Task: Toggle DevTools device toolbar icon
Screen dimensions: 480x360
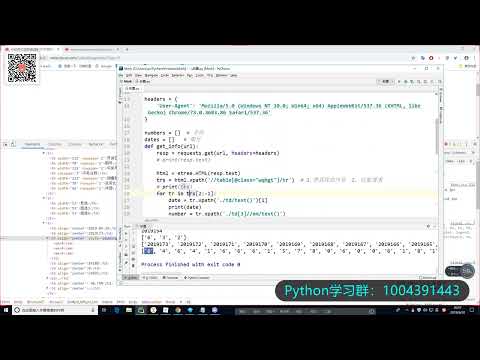Action: 13,144
